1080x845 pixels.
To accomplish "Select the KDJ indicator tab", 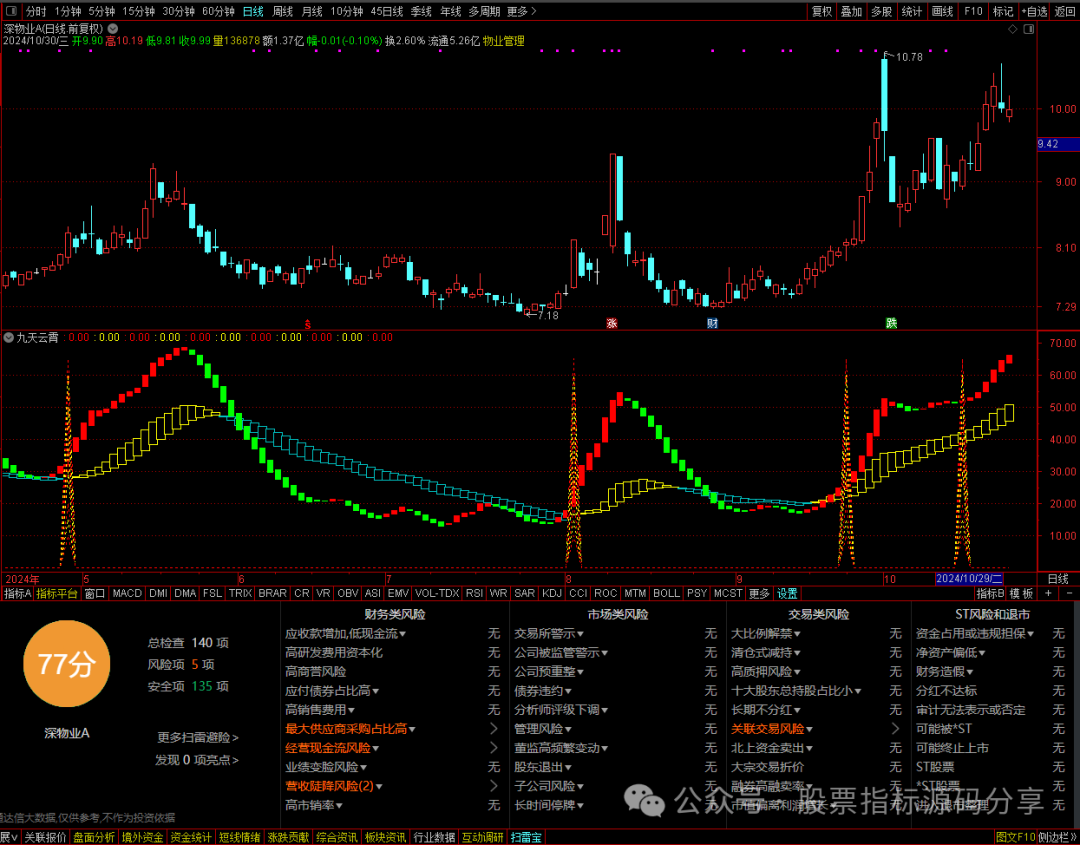I will 552,594.
